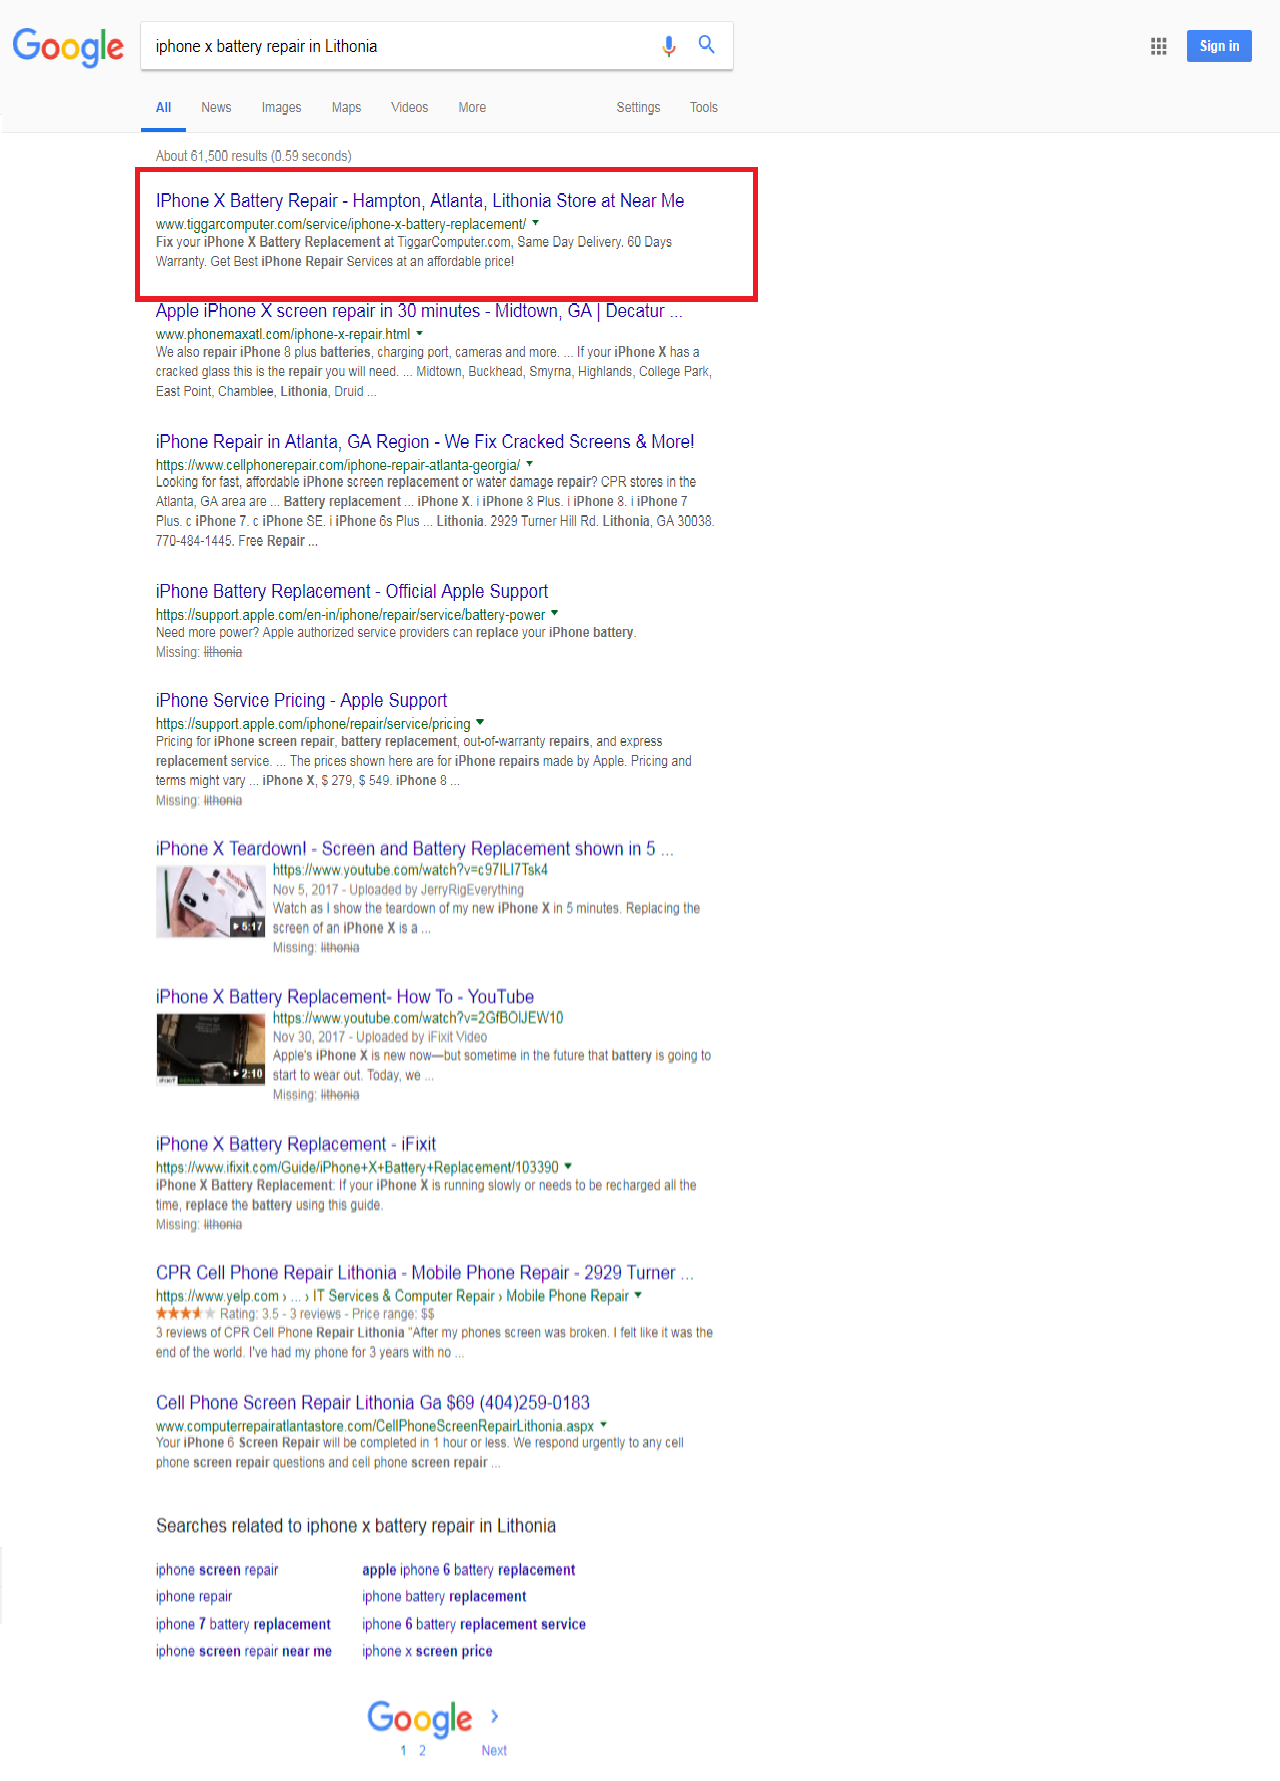
Task: Open the More search menu
Action: 472,108
